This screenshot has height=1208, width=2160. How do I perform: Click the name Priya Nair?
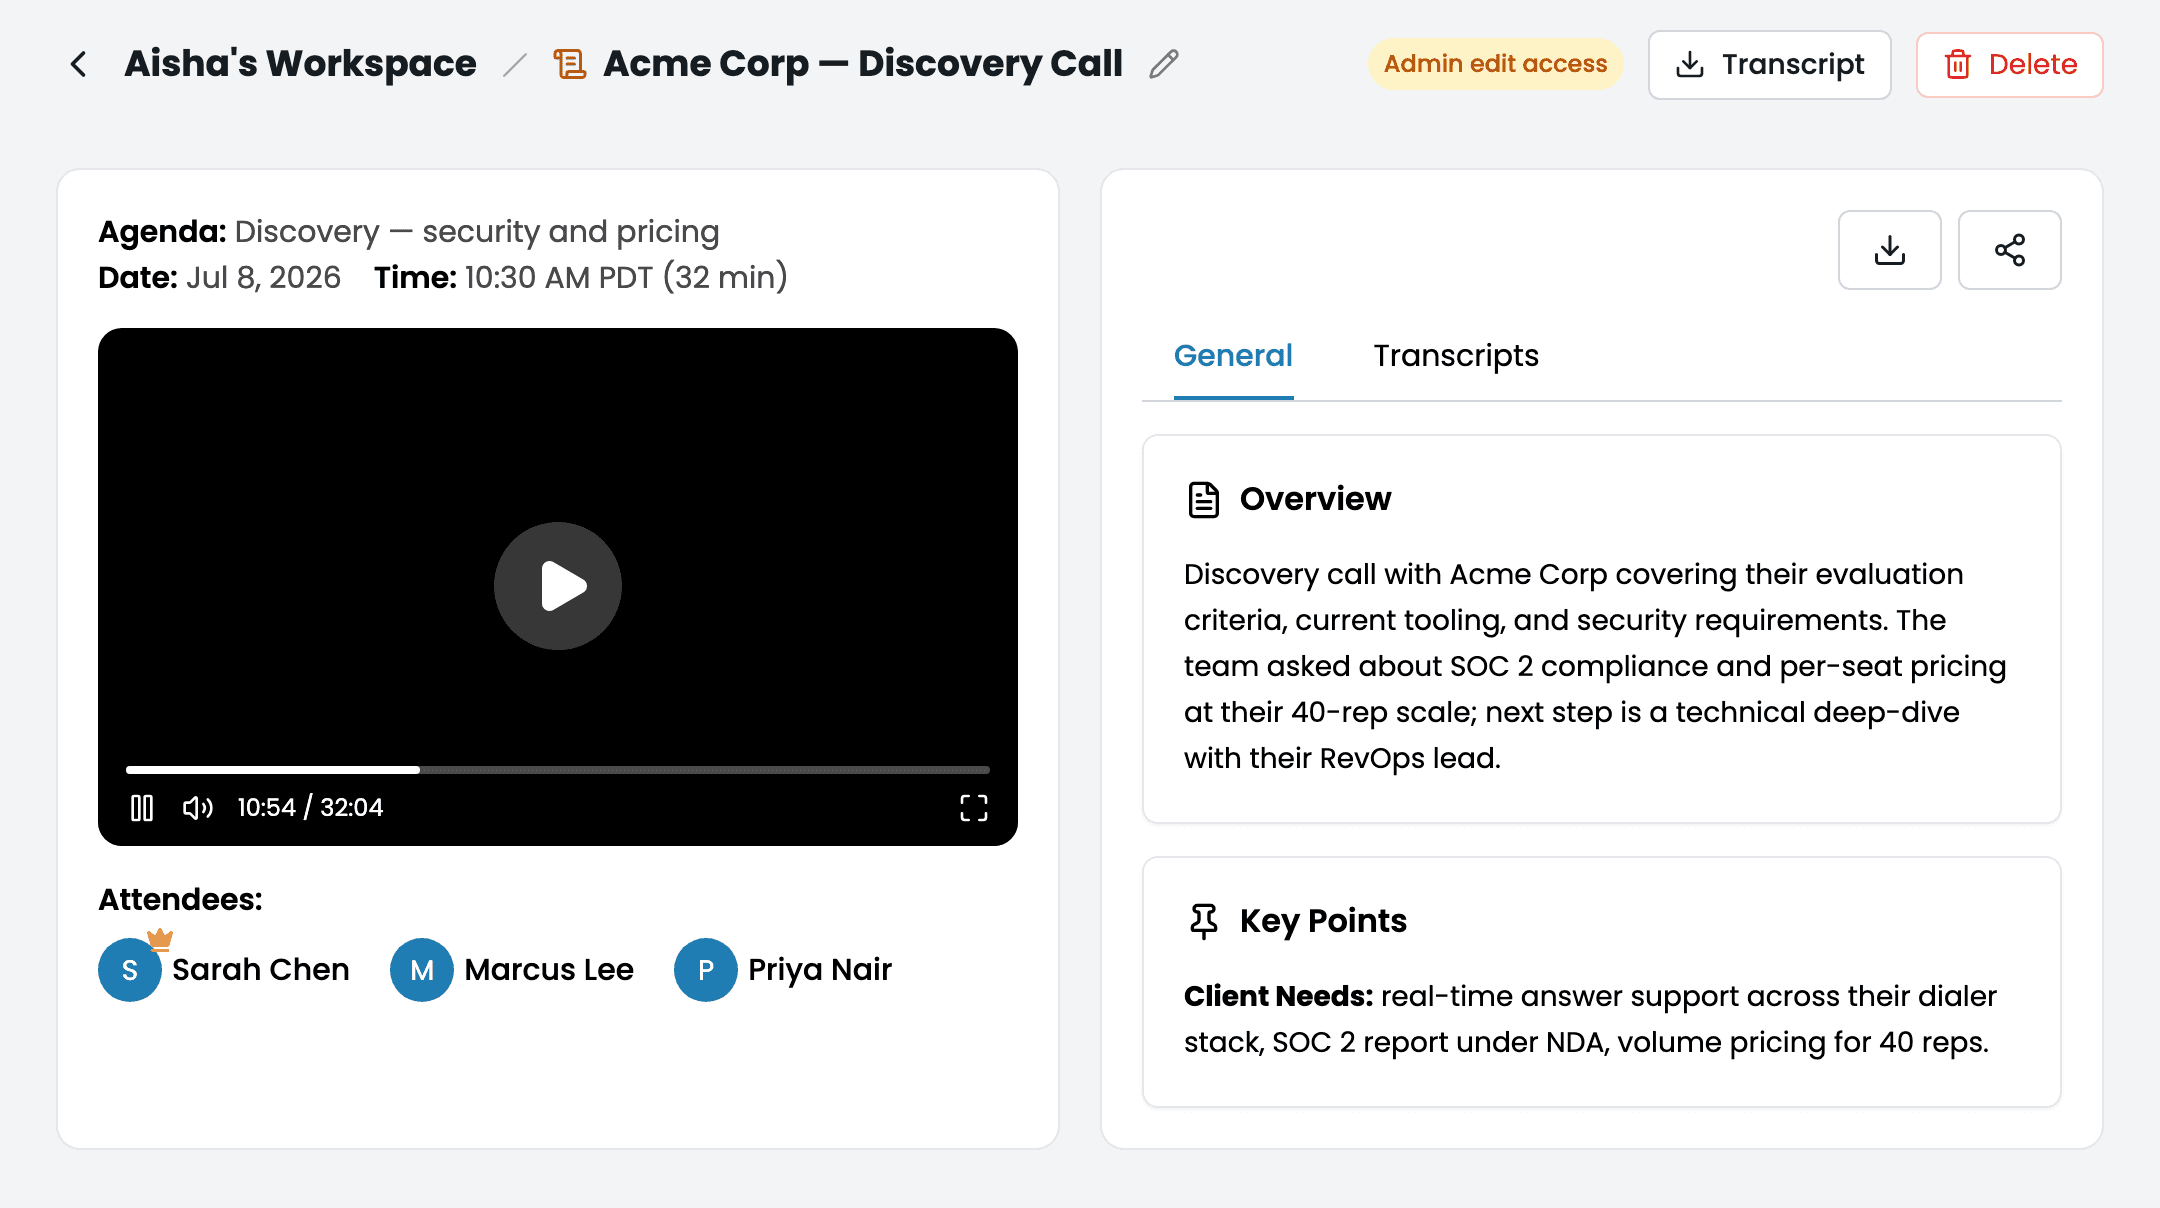820,970
